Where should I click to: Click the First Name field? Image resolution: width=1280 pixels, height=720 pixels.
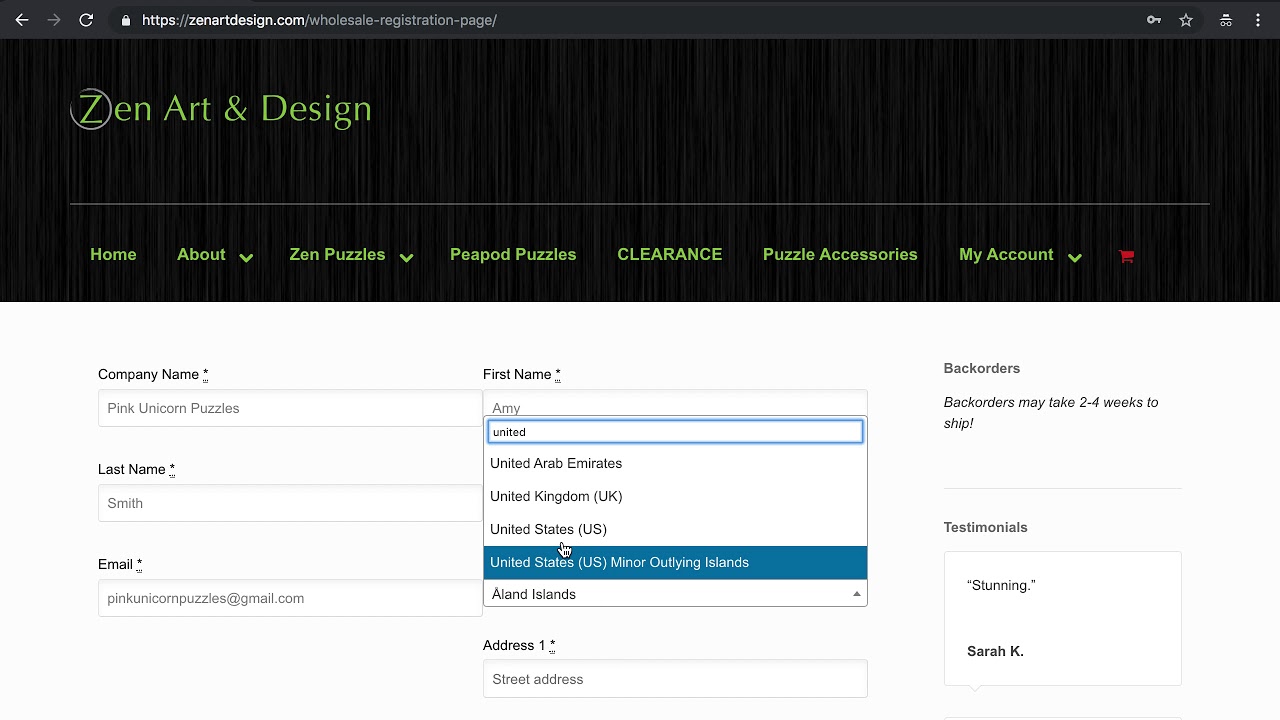675,403
